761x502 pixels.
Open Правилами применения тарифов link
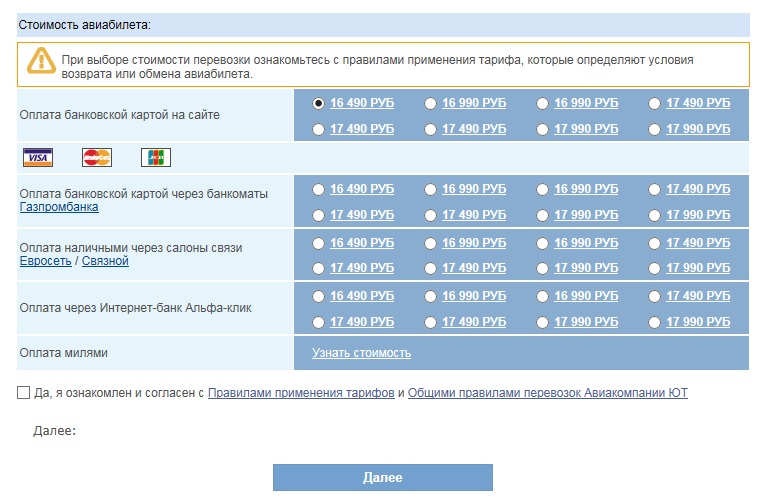[300, 394]
